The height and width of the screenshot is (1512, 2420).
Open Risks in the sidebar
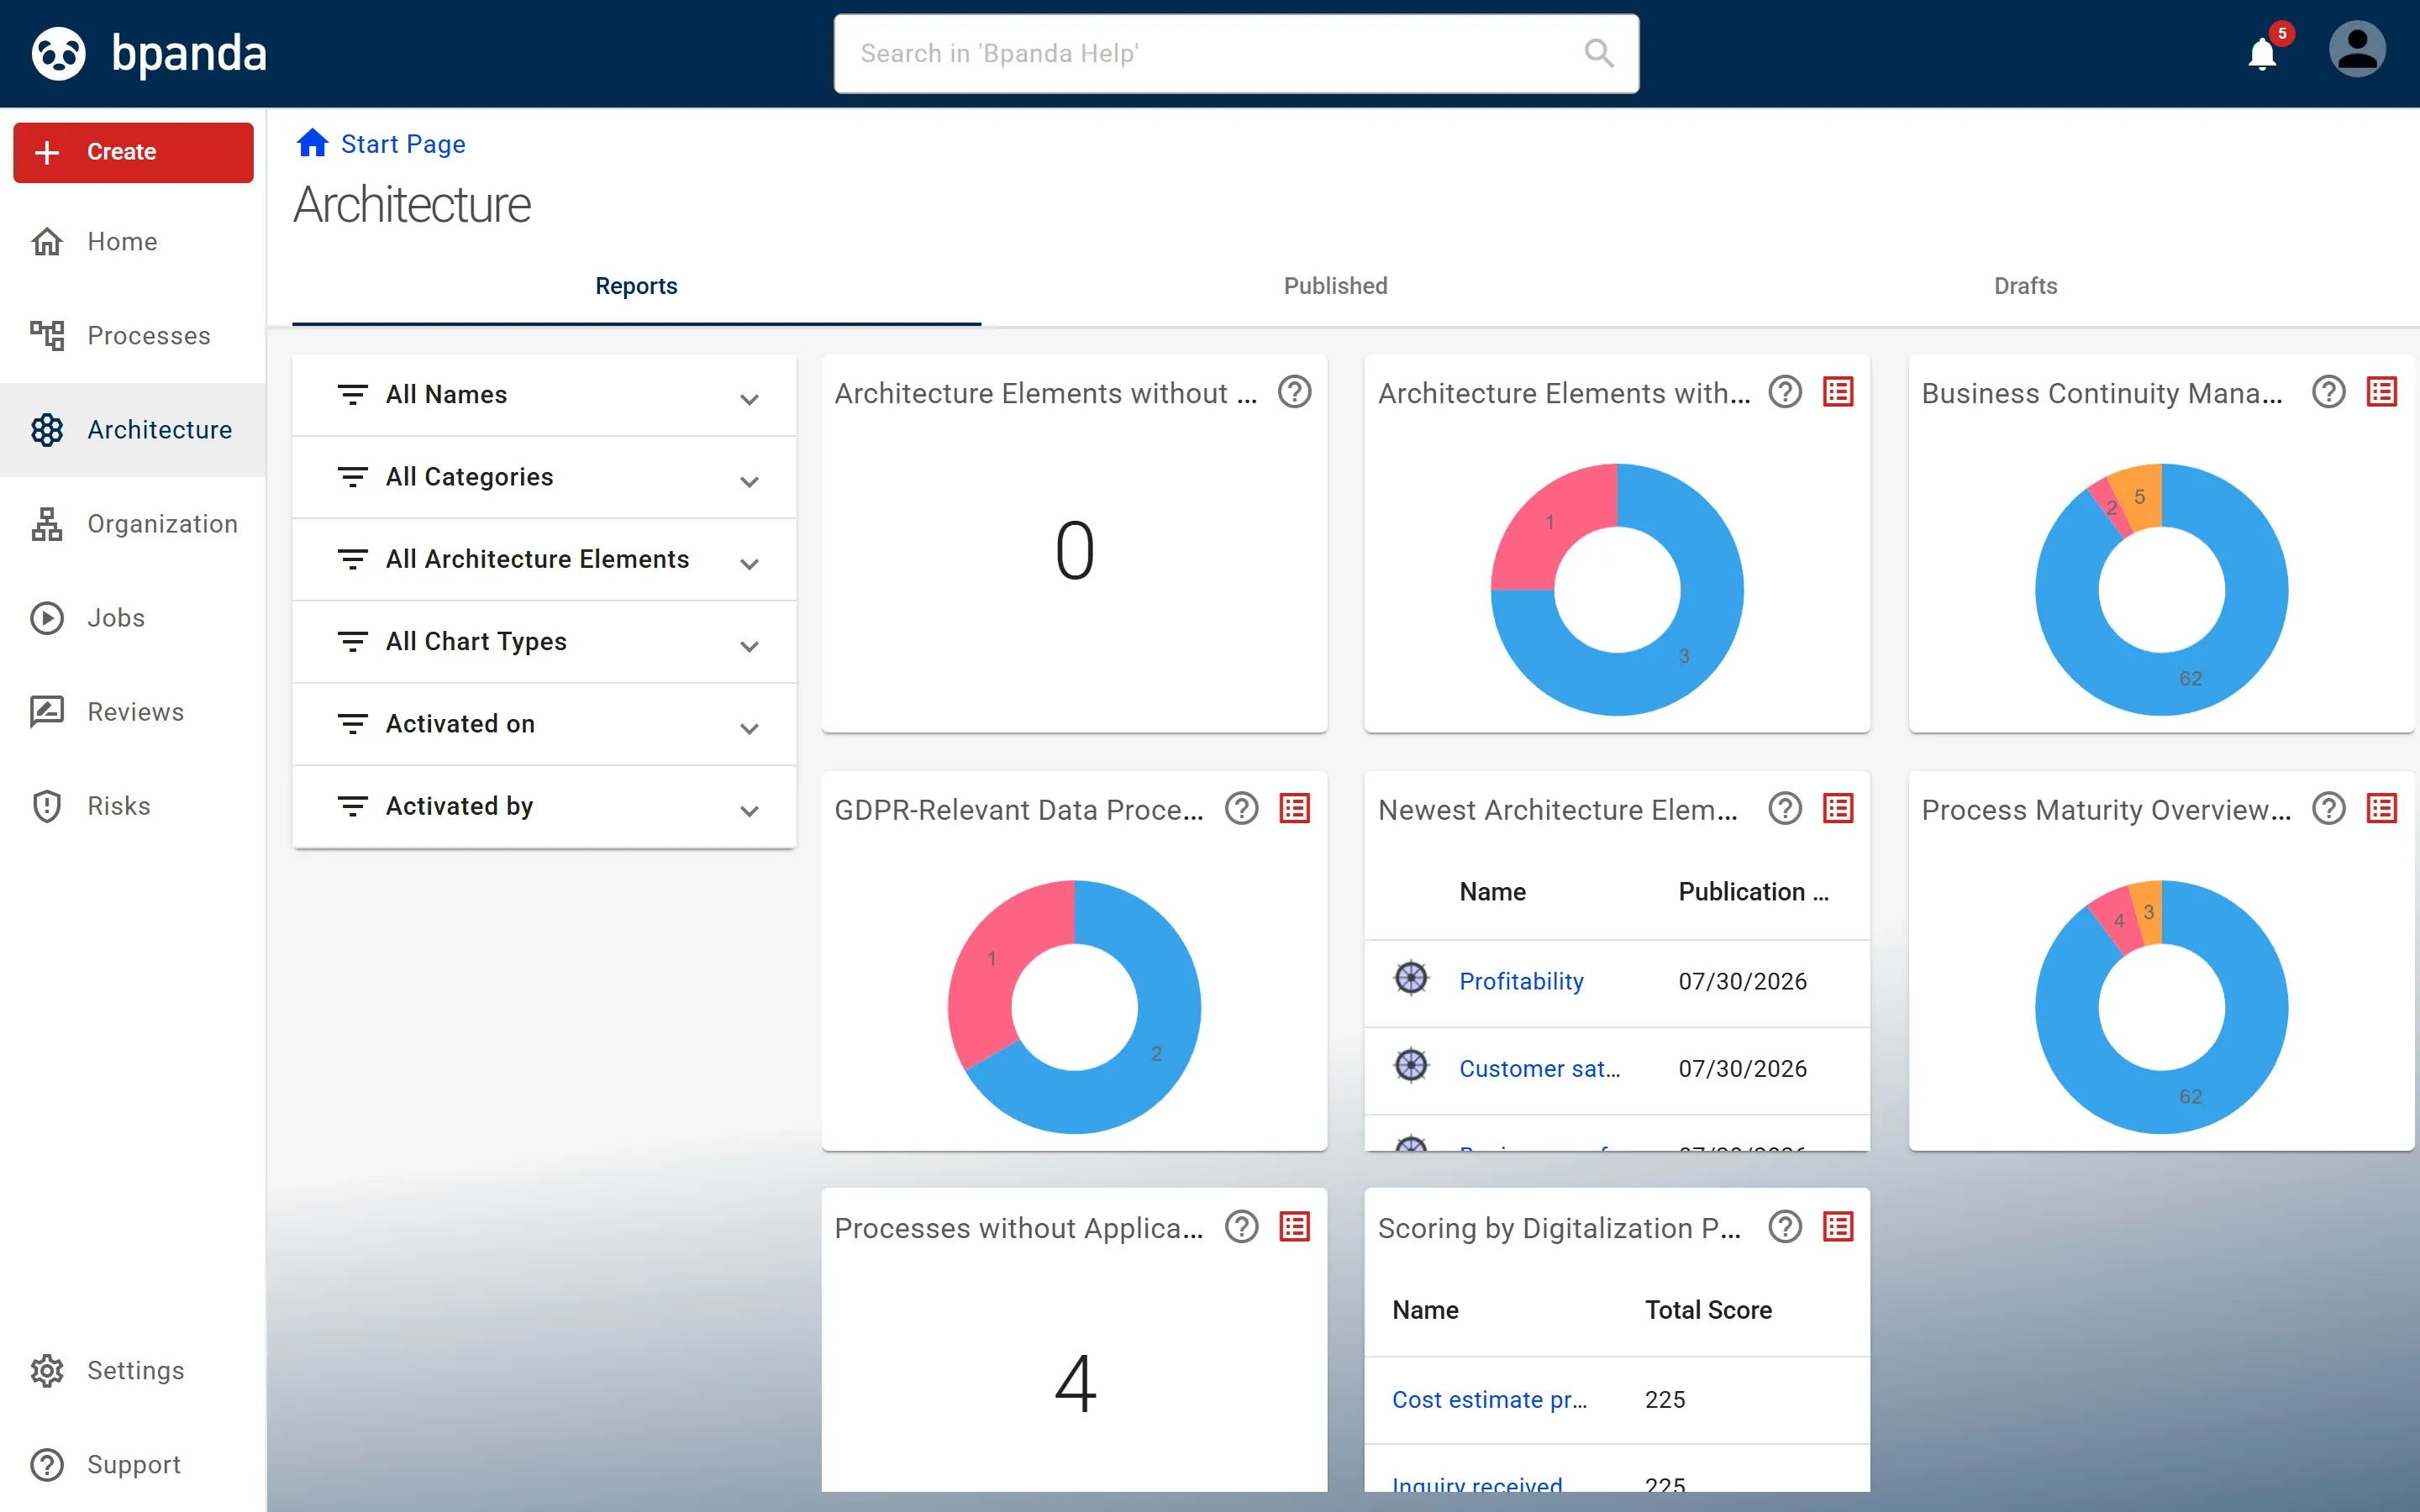pos(133,806)
